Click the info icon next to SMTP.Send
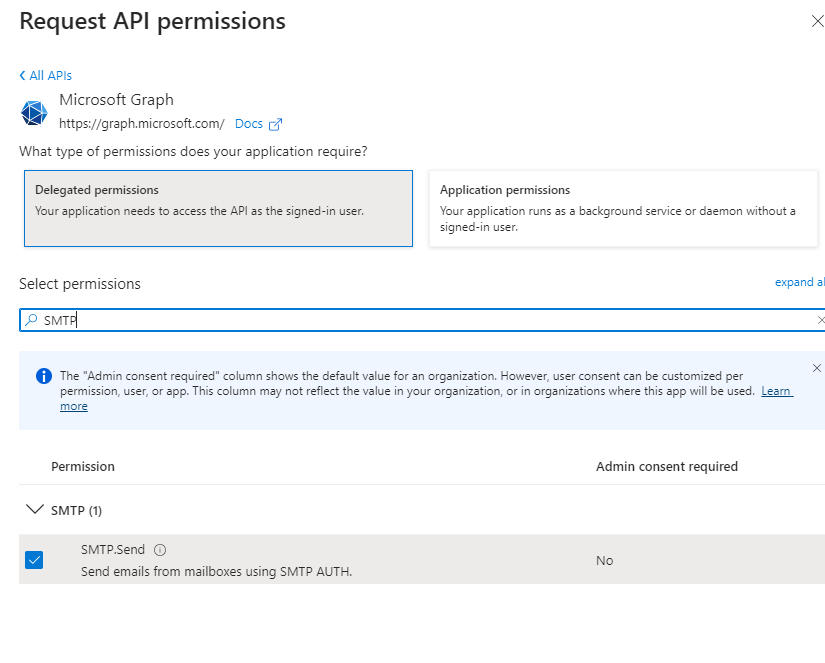825x663 pixels. click(160, 550)
